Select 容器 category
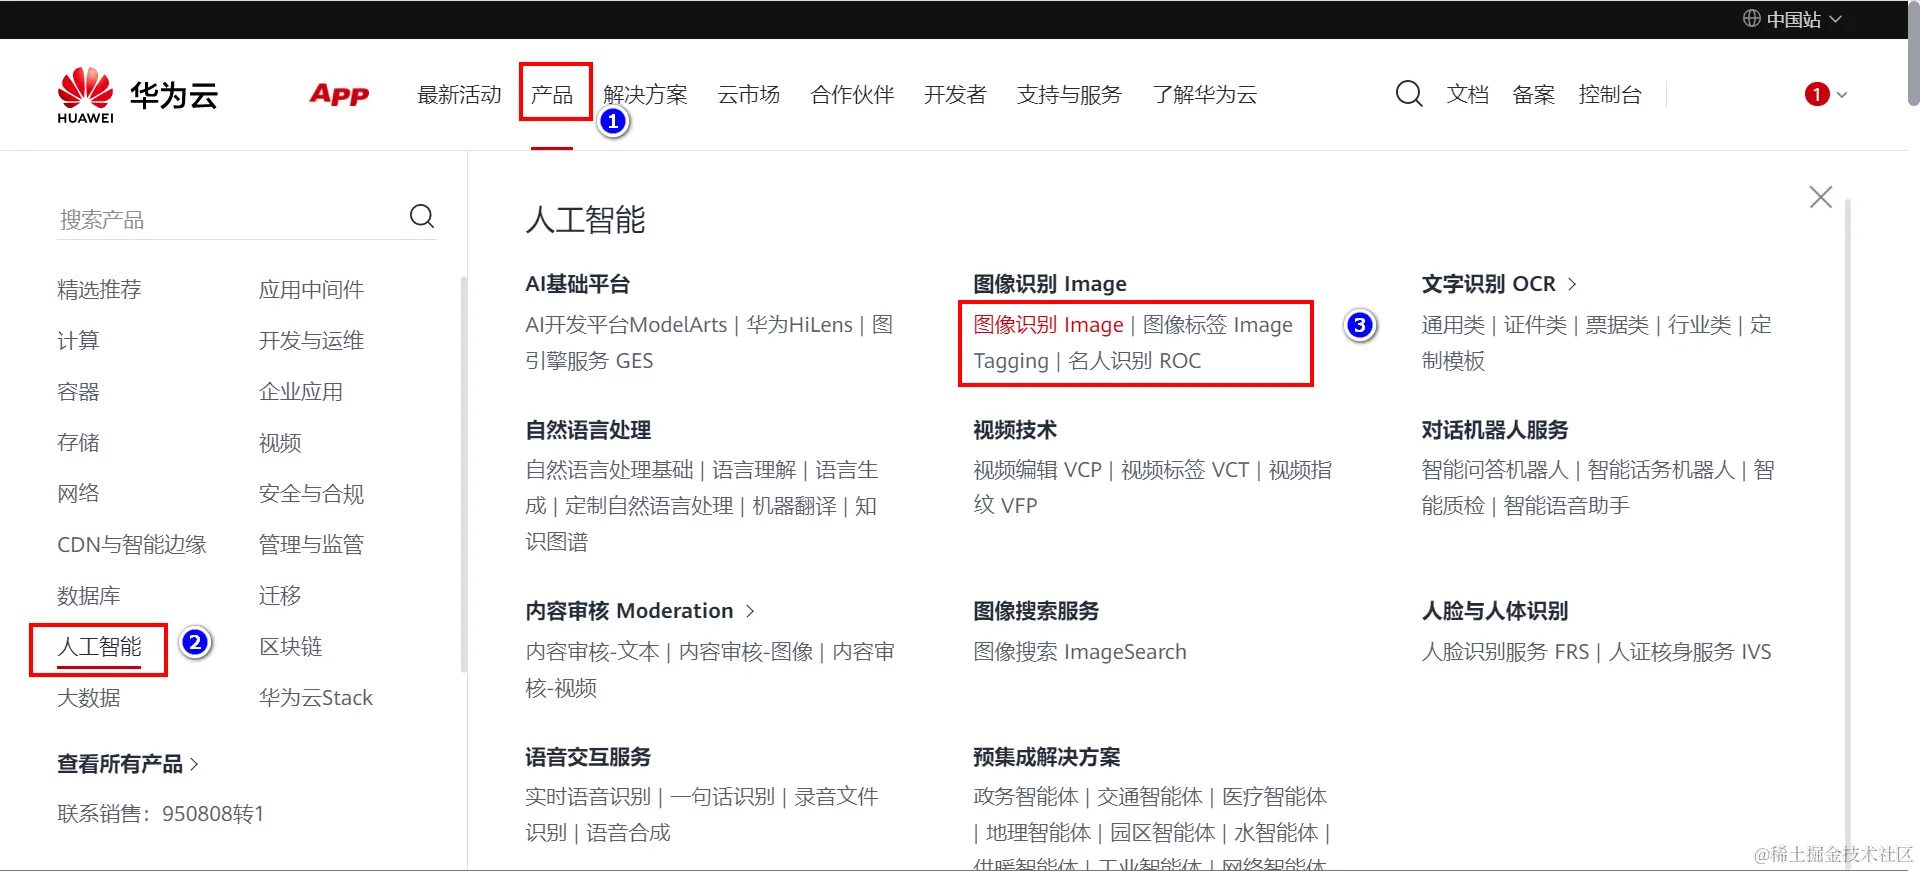 (78, 392)
